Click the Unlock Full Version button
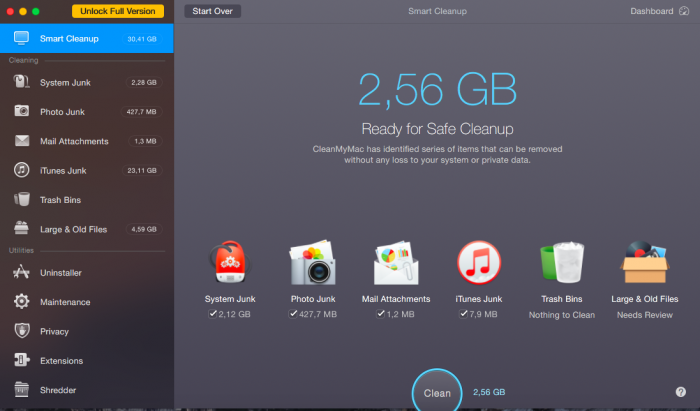The width and height of the screenshot is (700, 411). pyautogui.click(x=118, y=11)
